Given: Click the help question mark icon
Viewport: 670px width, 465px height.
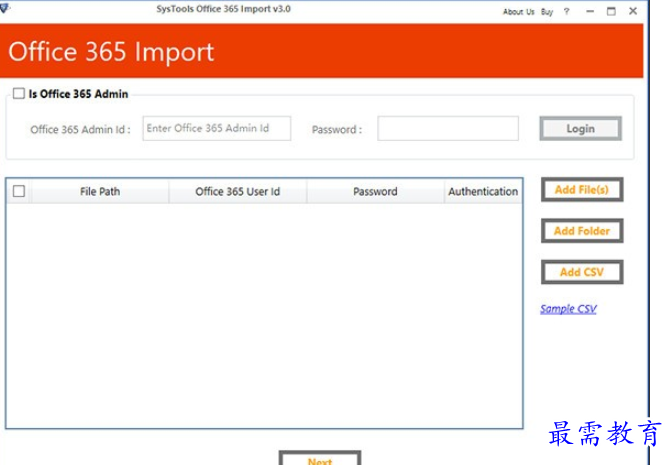Looking at the screenshot, I should 567,12.
